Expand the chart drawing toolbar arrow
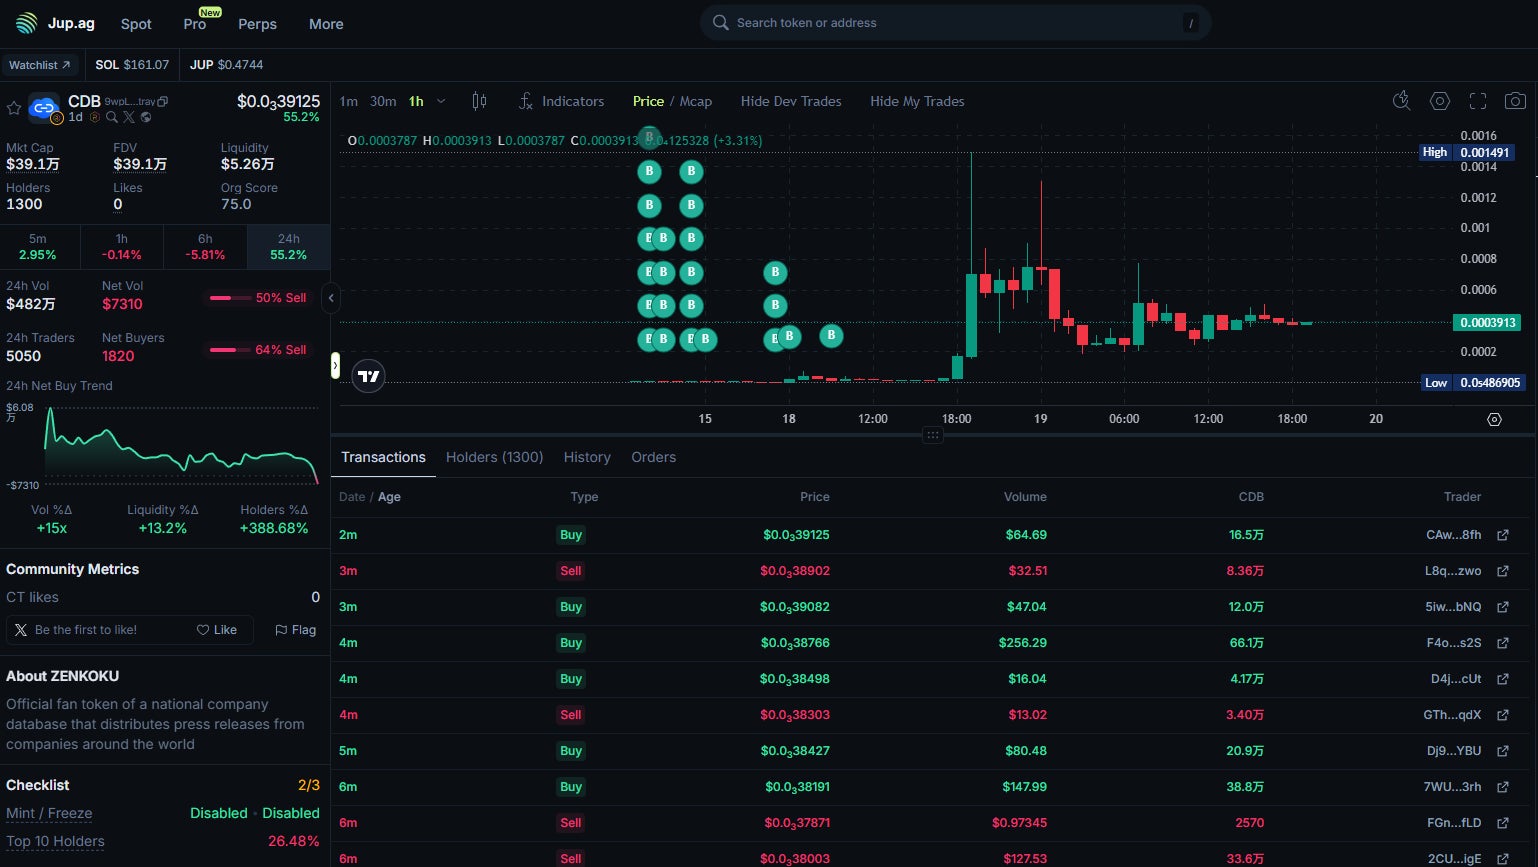 [x=335, y=366]
